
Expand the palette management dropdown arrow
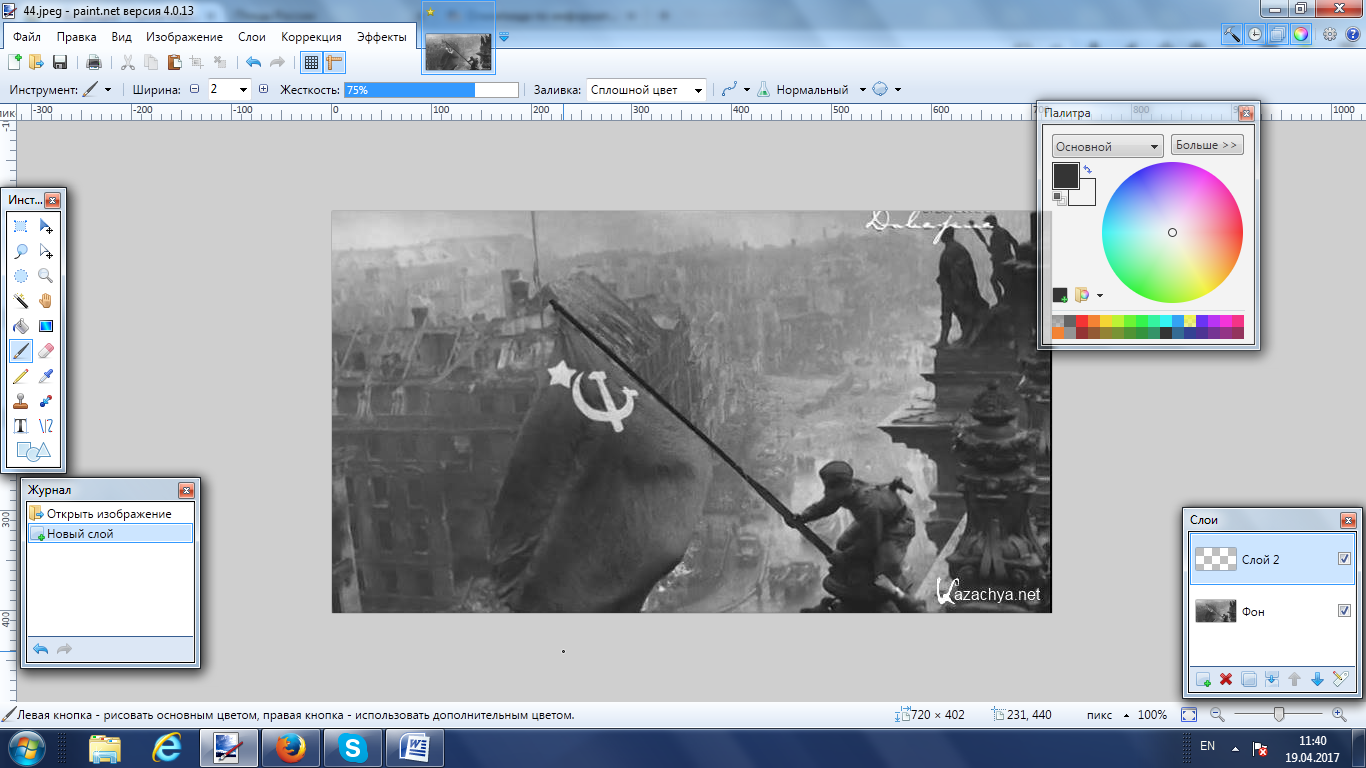[1100, 296]
